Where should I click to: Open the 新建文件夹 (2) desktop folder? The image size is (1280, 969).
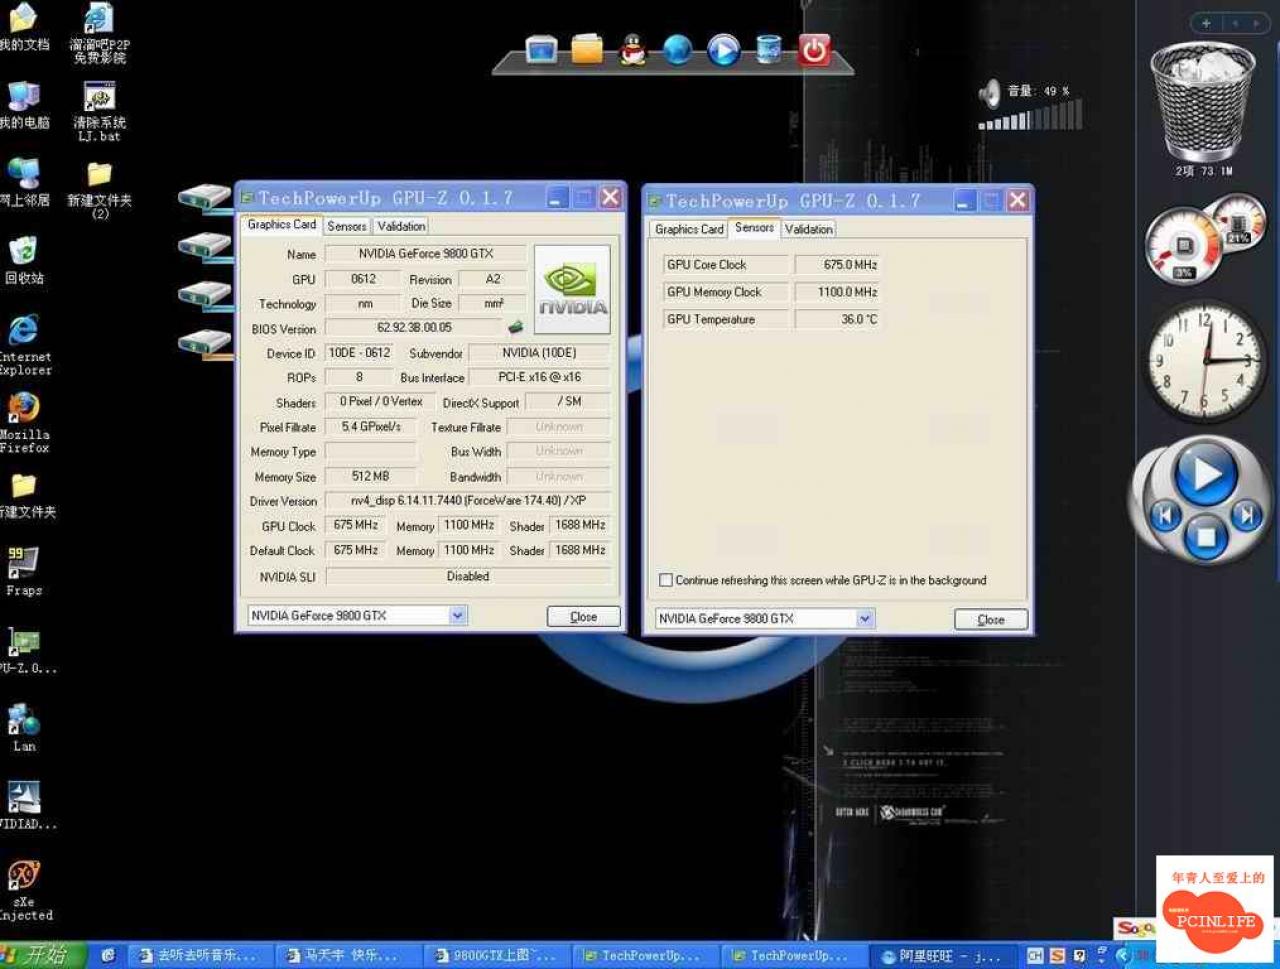click(x=99, y=190)
